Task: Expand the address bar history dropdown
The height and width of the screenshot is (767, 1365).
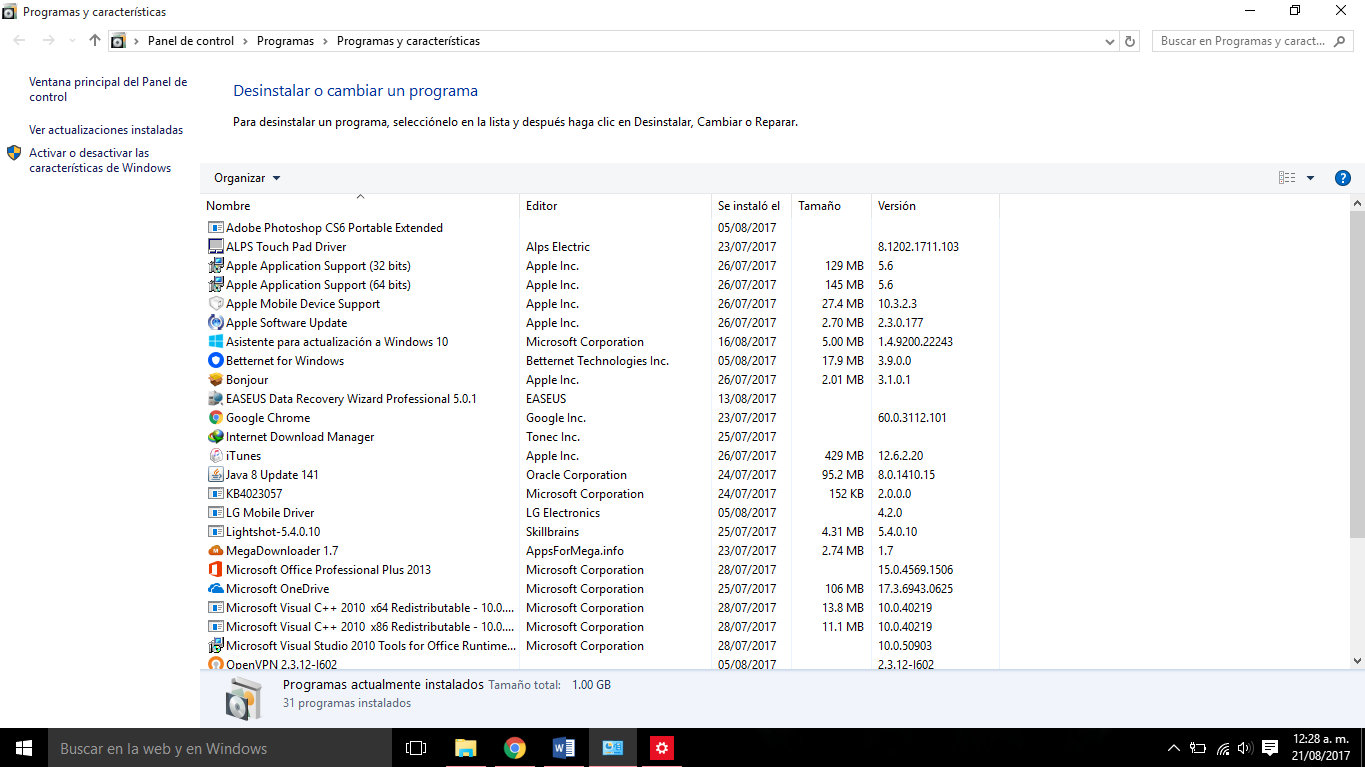Action: click(1110, 41)
